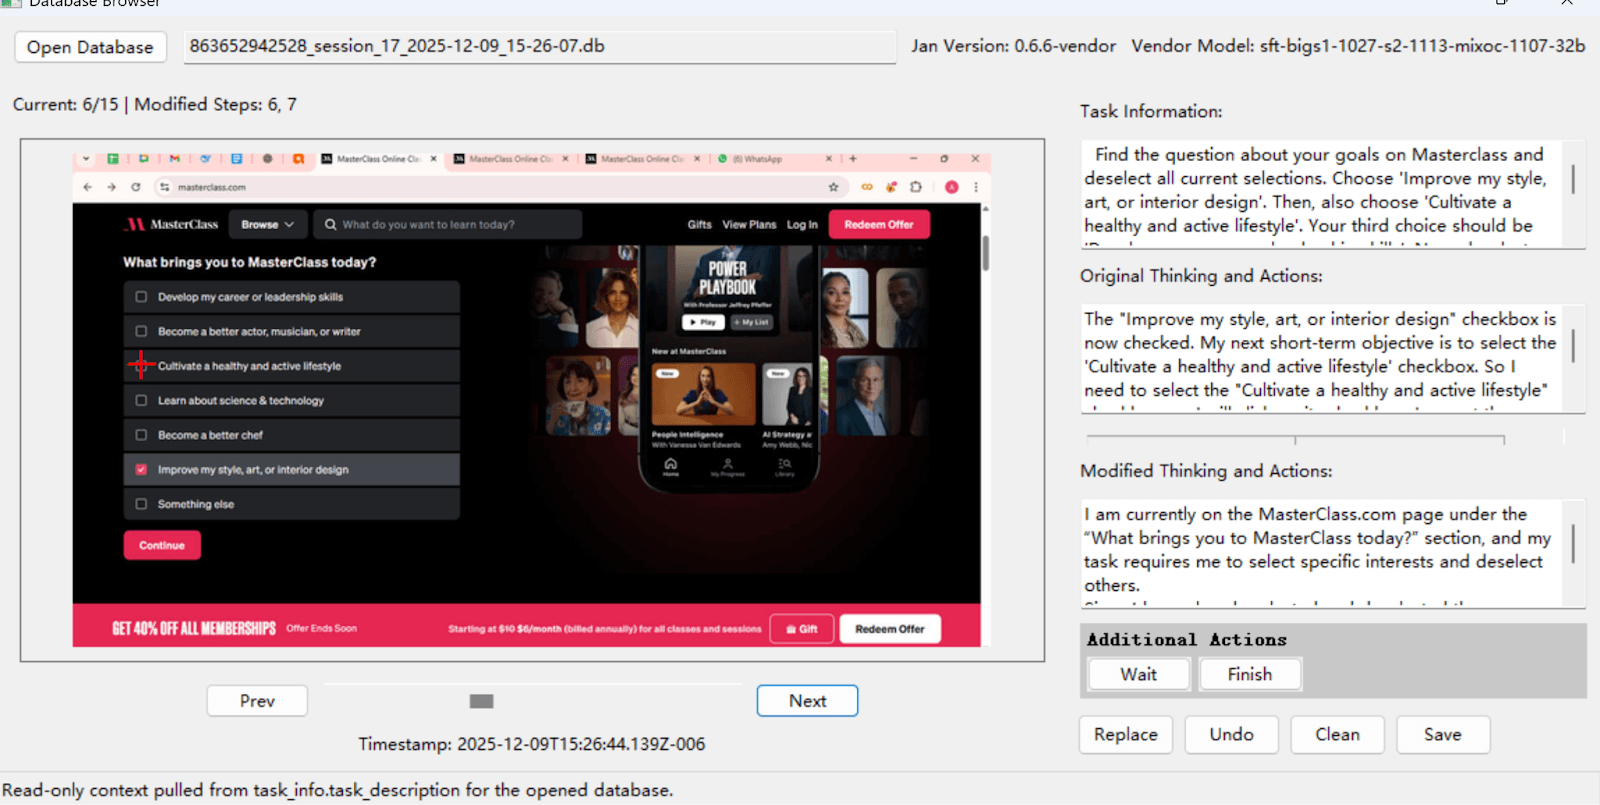Check Learn about science & technology

tap(141, 400)
